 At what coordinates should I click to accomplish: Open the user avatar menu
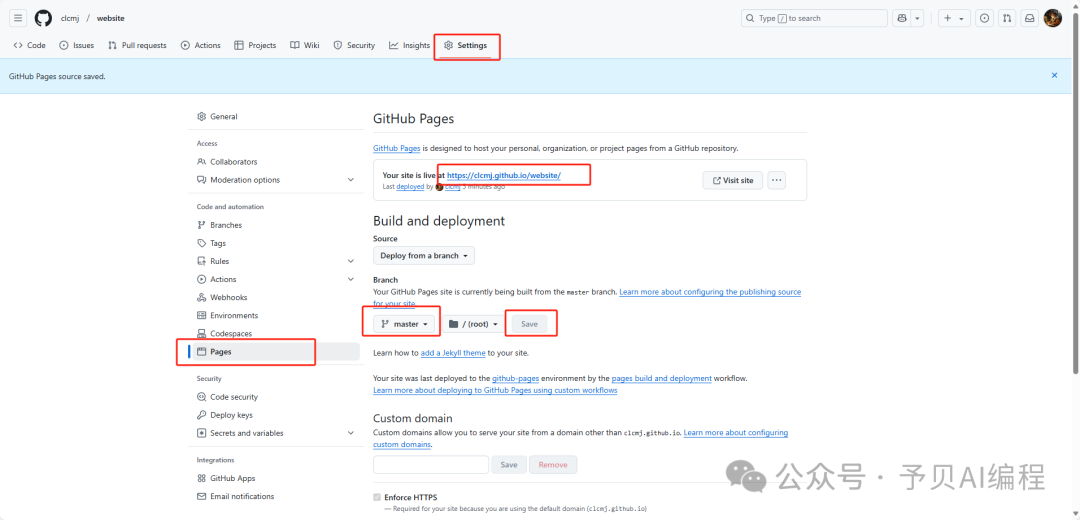click(x=1052, y=19)
